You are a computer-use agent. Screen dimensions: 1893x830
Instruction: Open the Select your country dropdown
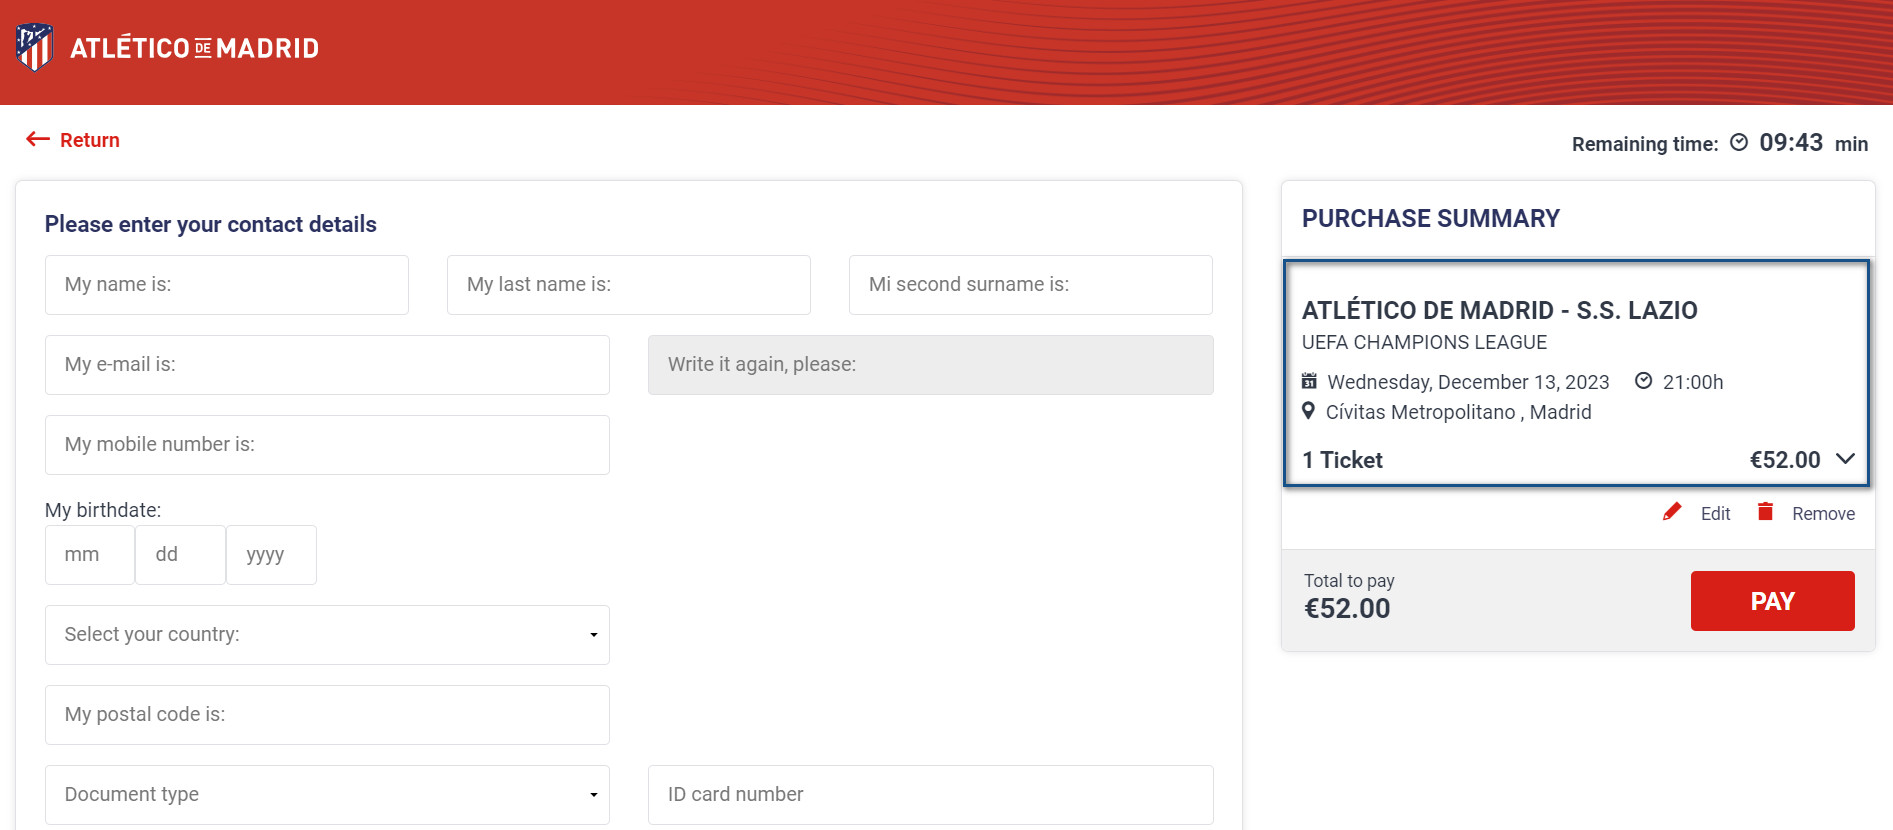click(327, 635)
